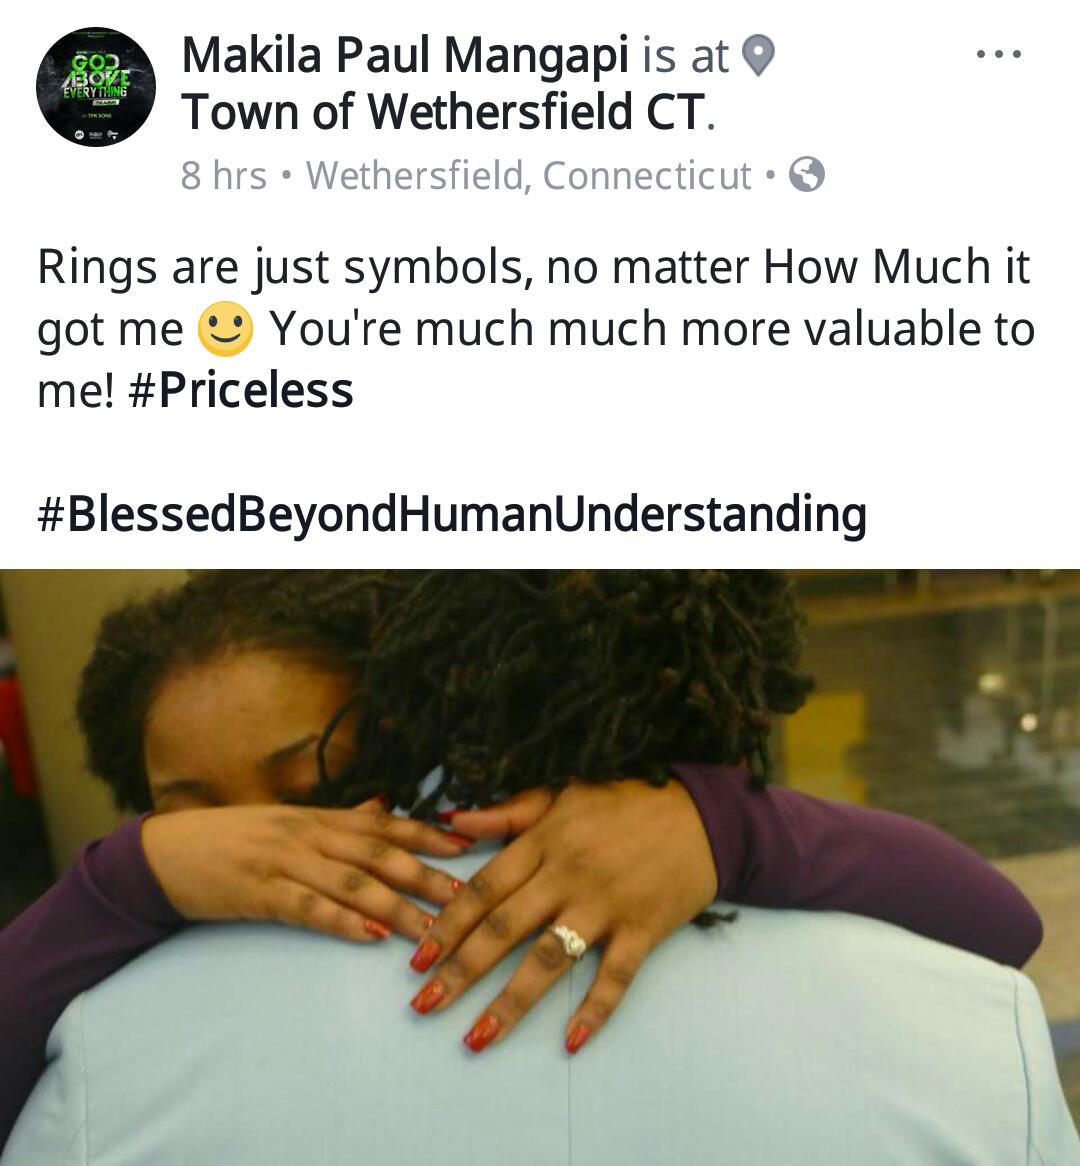
Task: Click the engagement ring in the photo
Action: 570,941
